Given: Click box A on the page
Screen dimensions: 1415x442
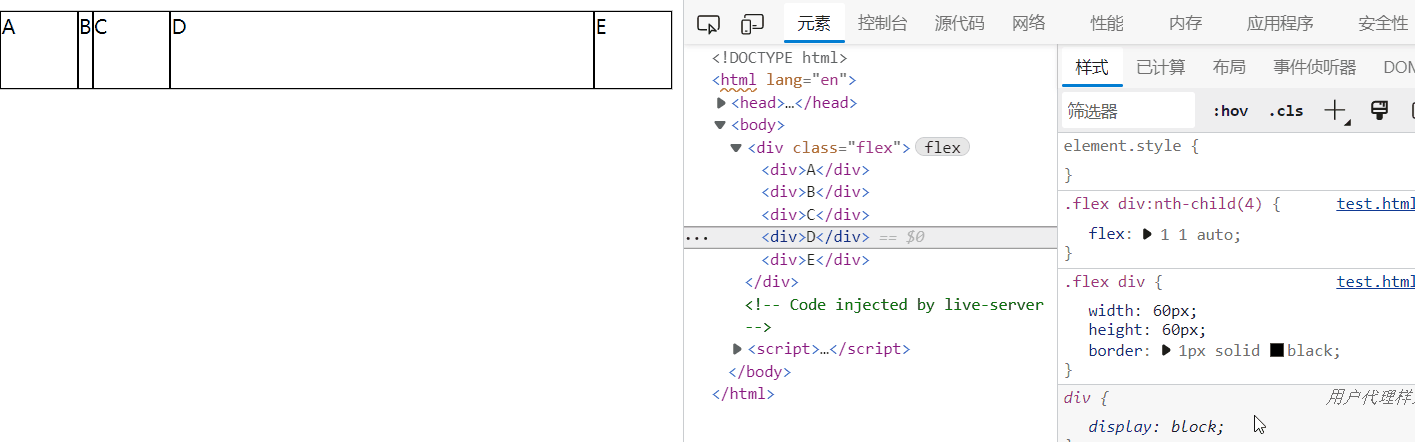Looking at the screenshot, I should coord(39,50).
